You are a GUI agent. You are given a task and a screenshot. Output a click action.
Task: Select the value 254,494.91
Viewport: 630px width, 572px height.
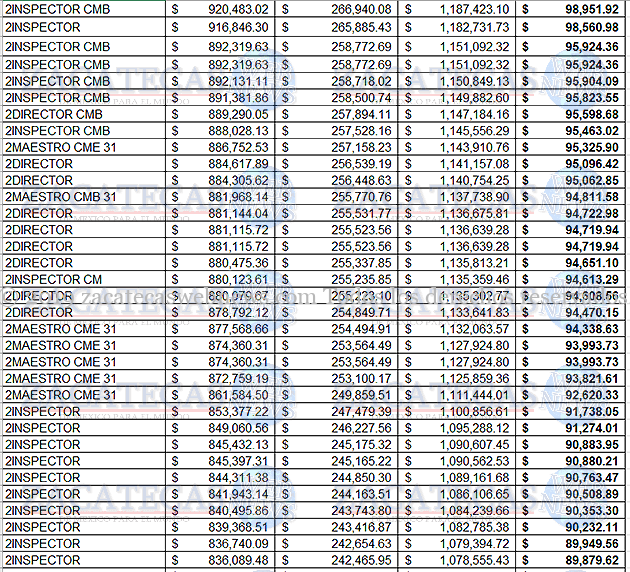361,329
